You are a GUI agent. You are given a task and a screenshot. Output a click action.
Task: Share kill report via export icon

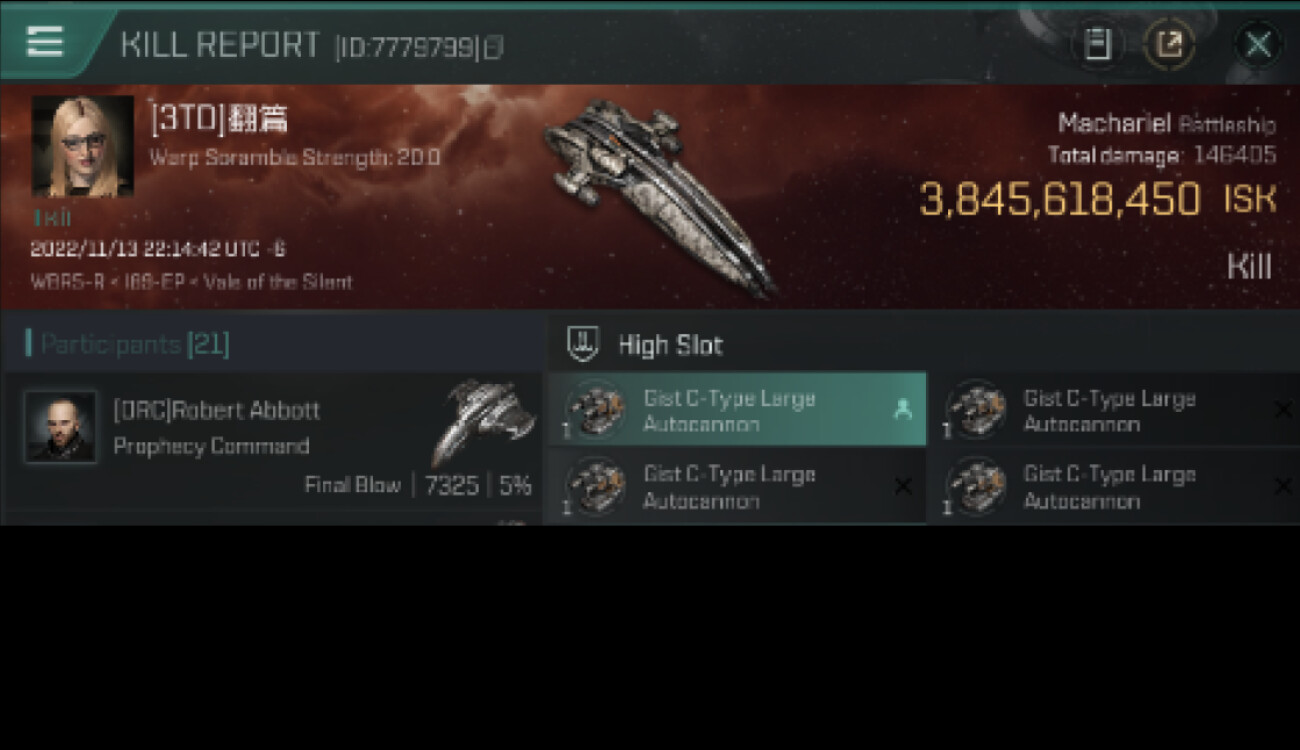click(x=1169, y=45)
